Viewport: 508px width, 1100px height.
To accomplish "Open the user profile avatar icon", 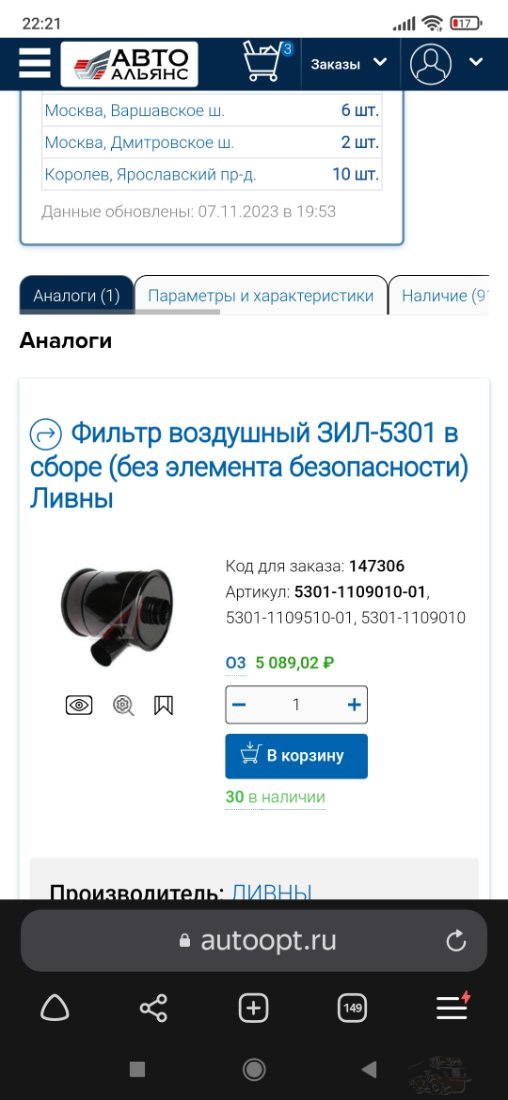I will point(430,64).
